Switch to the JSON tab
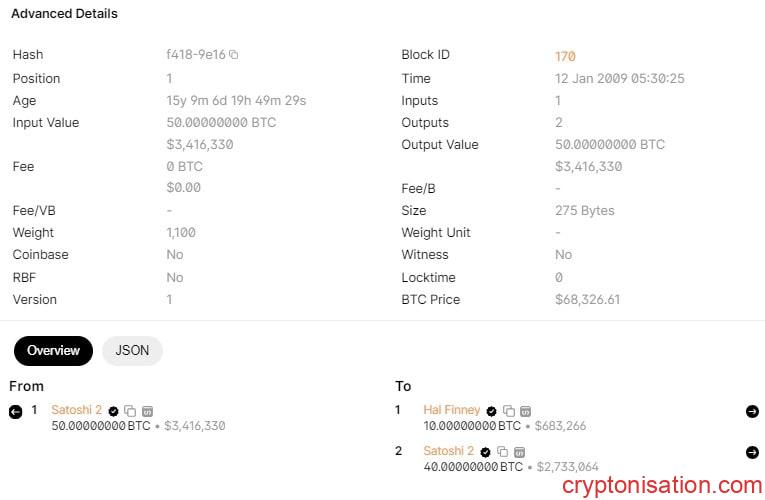Screen dimensions: 765x500 [132, 351]
